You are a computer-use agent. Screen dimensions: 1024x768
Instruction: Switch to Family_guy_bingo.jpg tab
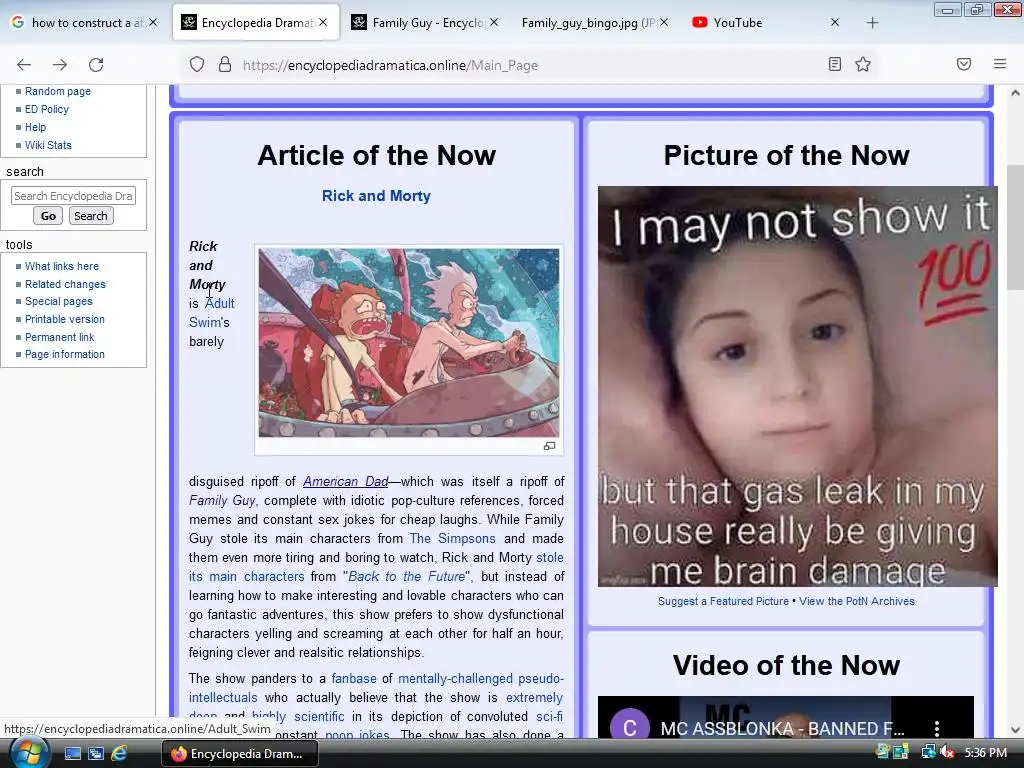pos(588,23)
